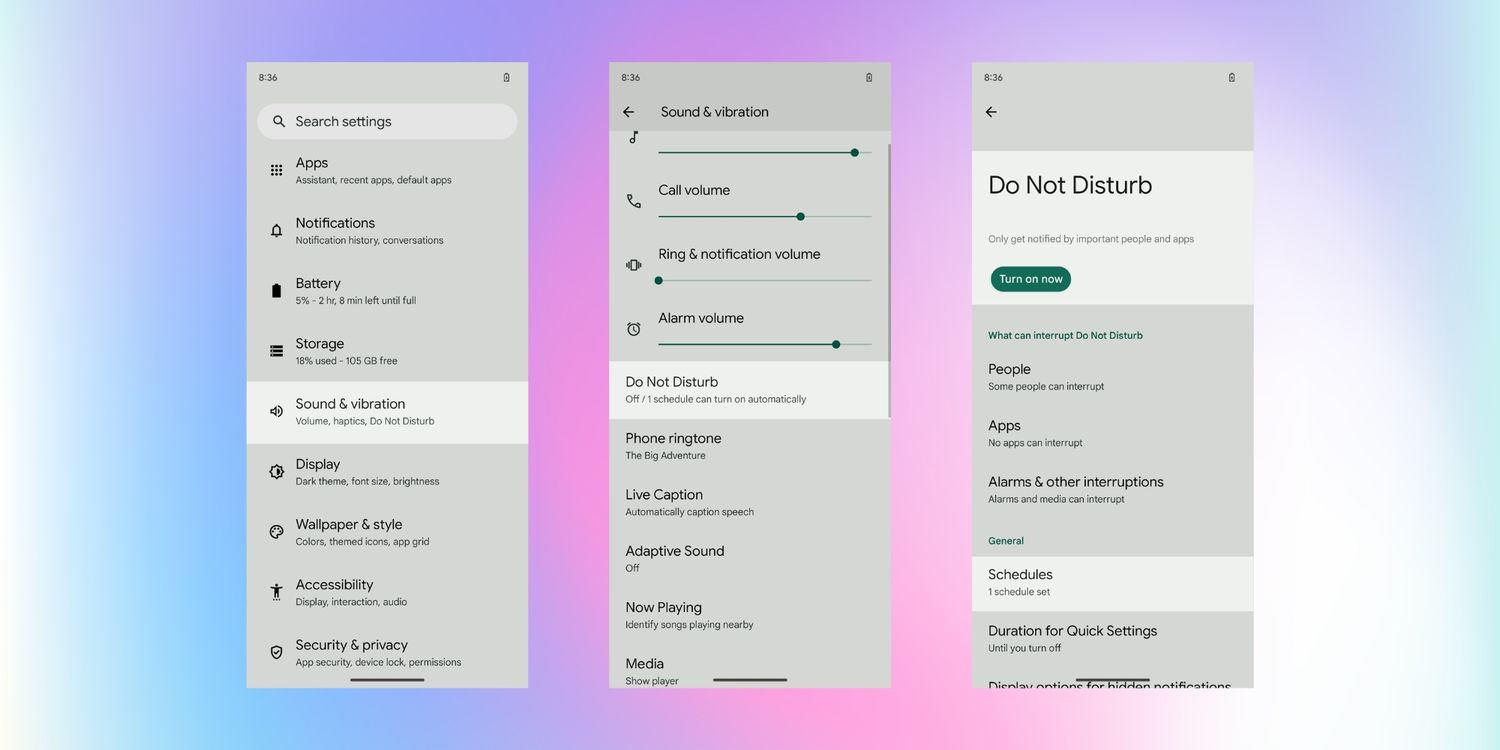Click the Search settings field

[x=387, y=121]
